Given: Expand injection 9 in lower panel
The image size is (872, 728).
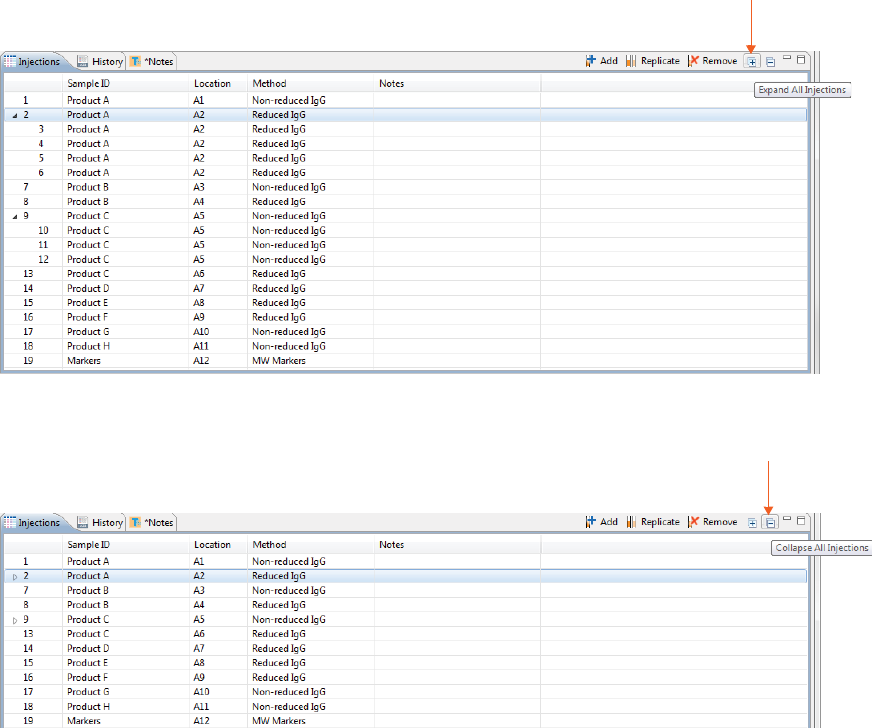Looking at the screenshot, I should pyautogui.click(x=15, y=620).
